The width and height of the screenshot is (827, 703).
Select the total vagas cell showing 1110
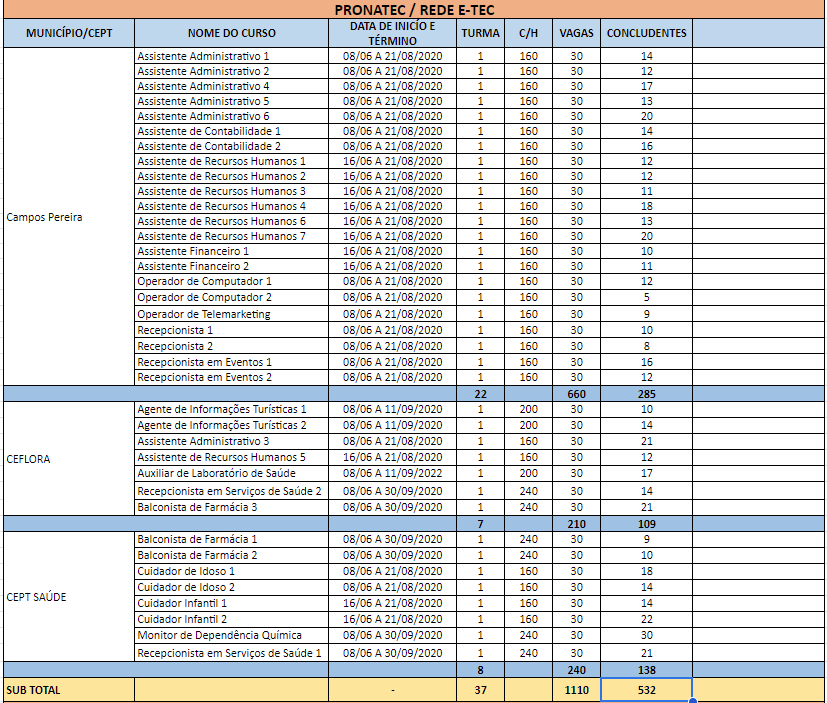[x=576, y=690]
